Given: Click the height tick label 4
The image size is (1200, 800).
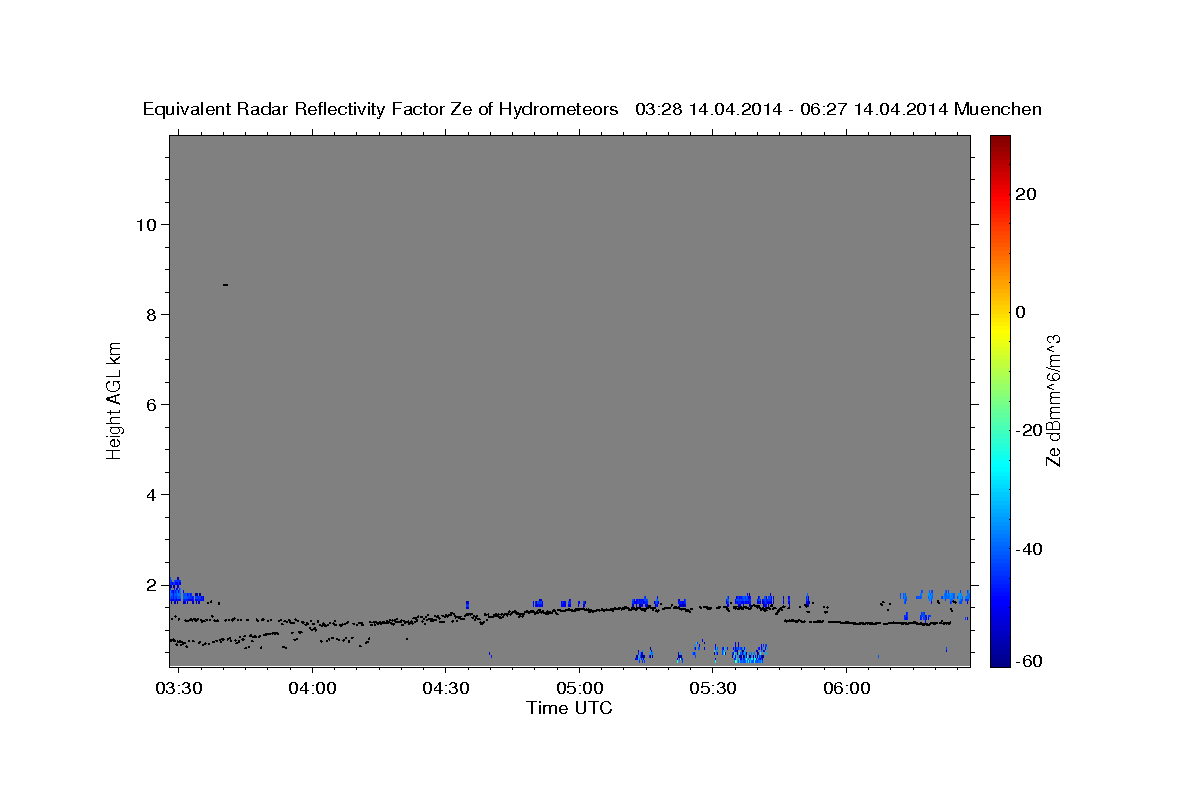Looking at the screenshot, I should (x=149, y=494).
